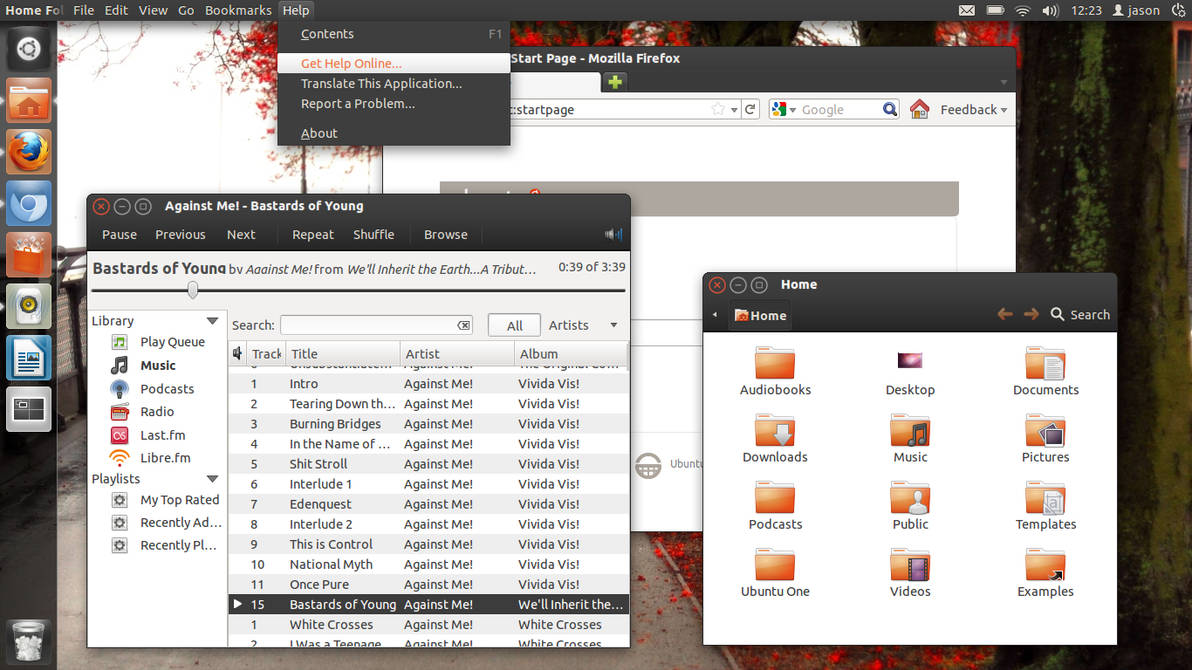Select Report a Problem menu entry

tap(394, 103)
